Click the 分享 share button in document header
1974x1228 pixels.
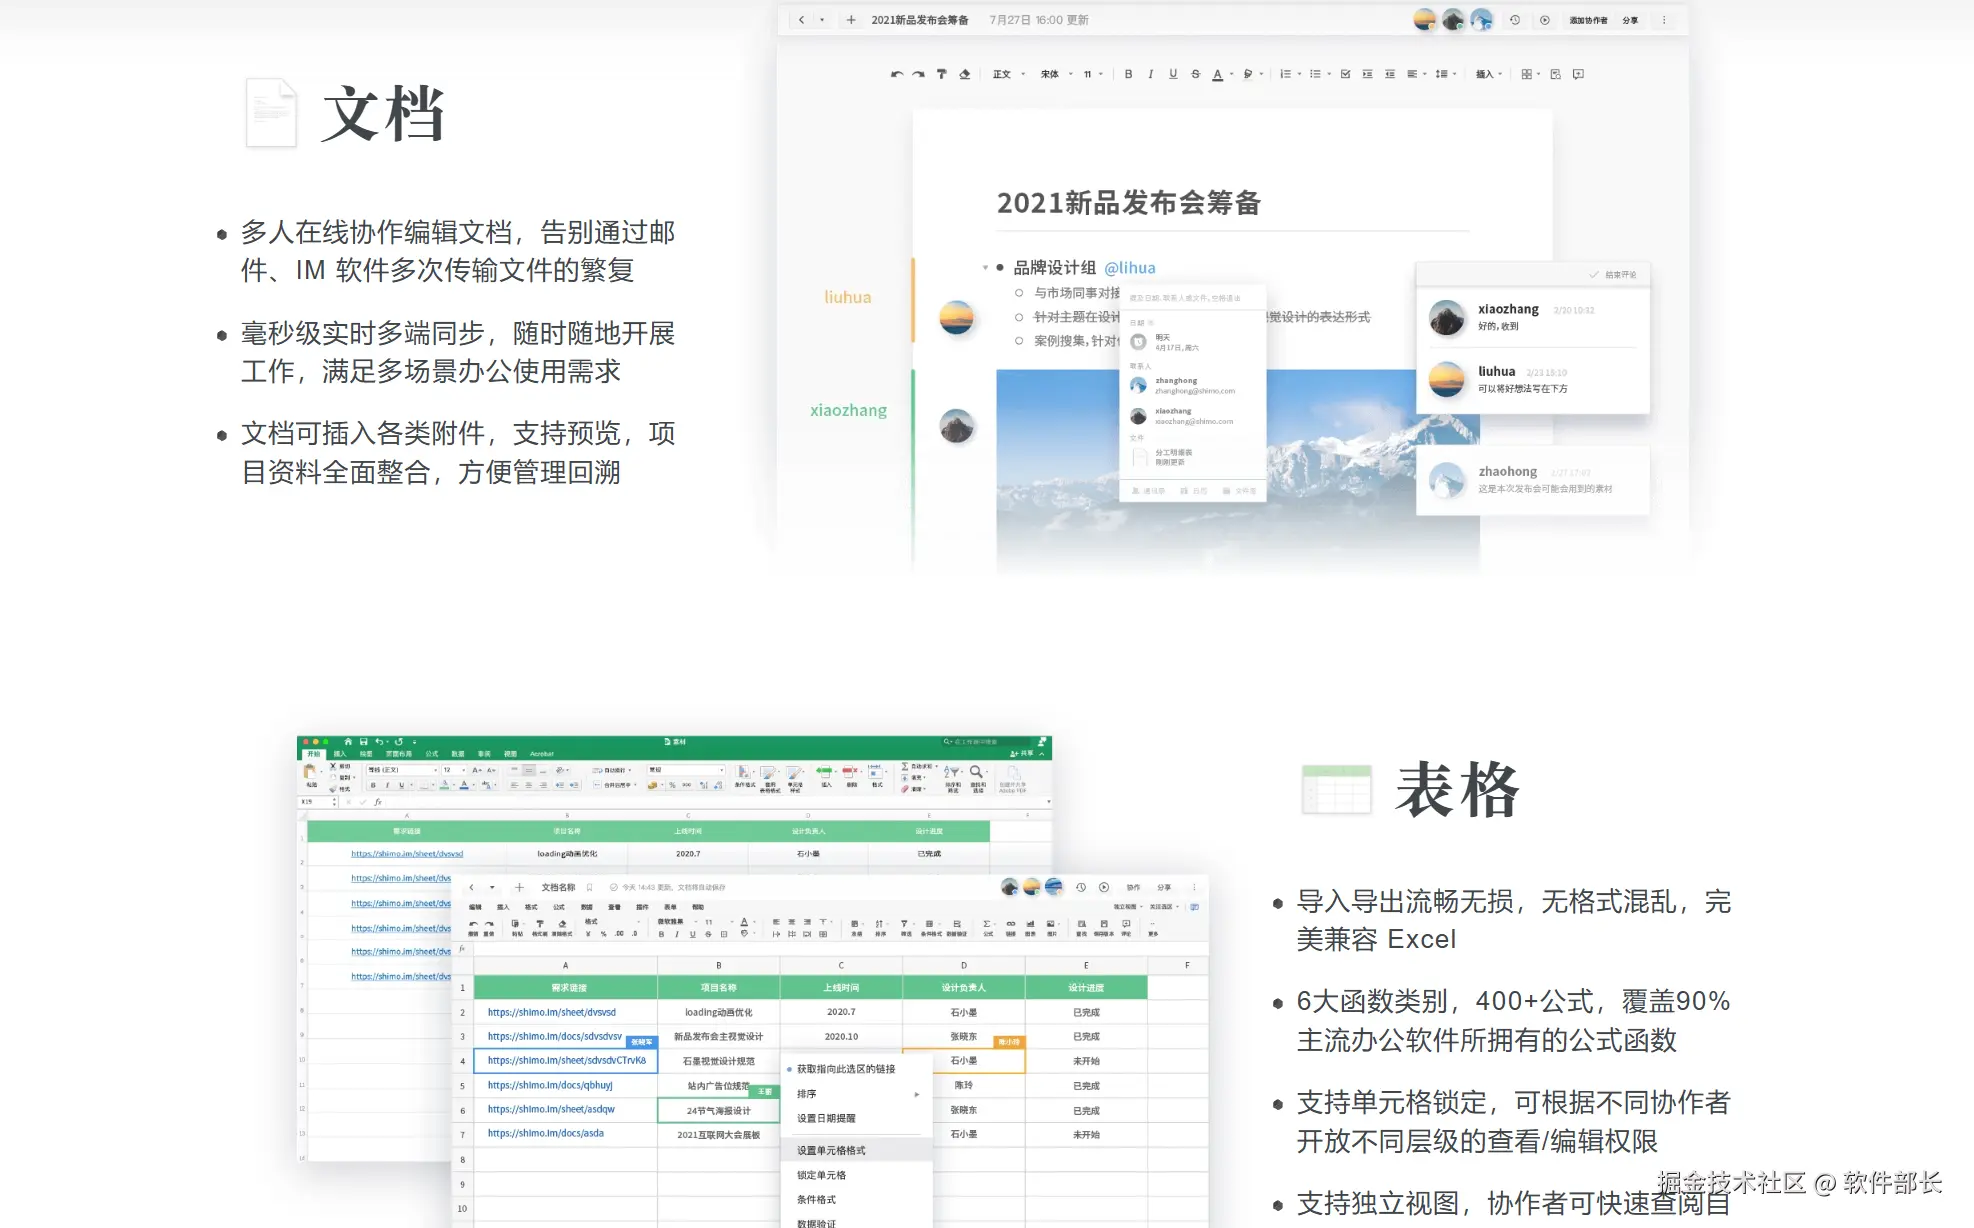coord(1630,20)
